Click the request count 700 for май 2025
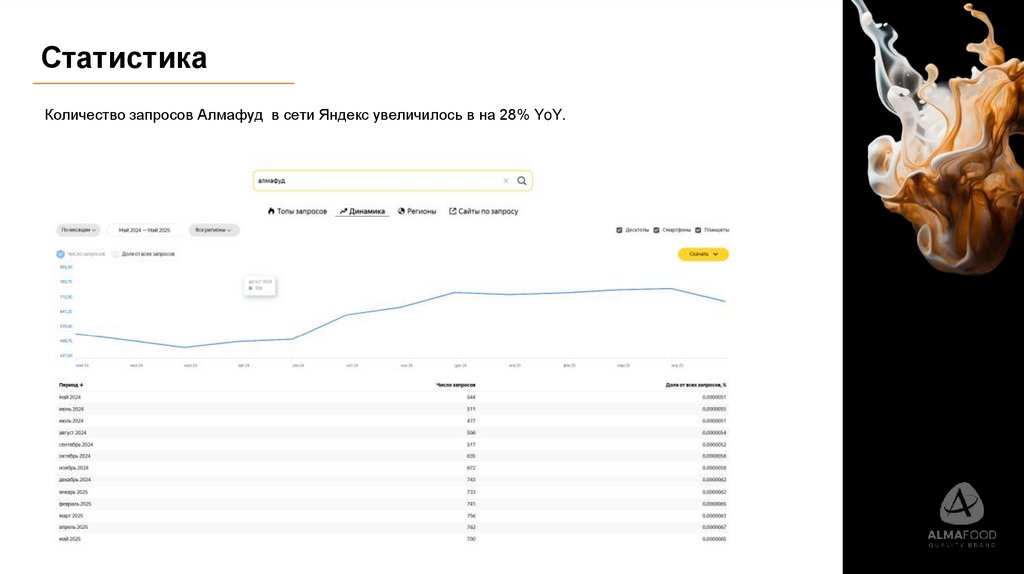The width and height of the screenshot is (1024, 574). point(471,539)
